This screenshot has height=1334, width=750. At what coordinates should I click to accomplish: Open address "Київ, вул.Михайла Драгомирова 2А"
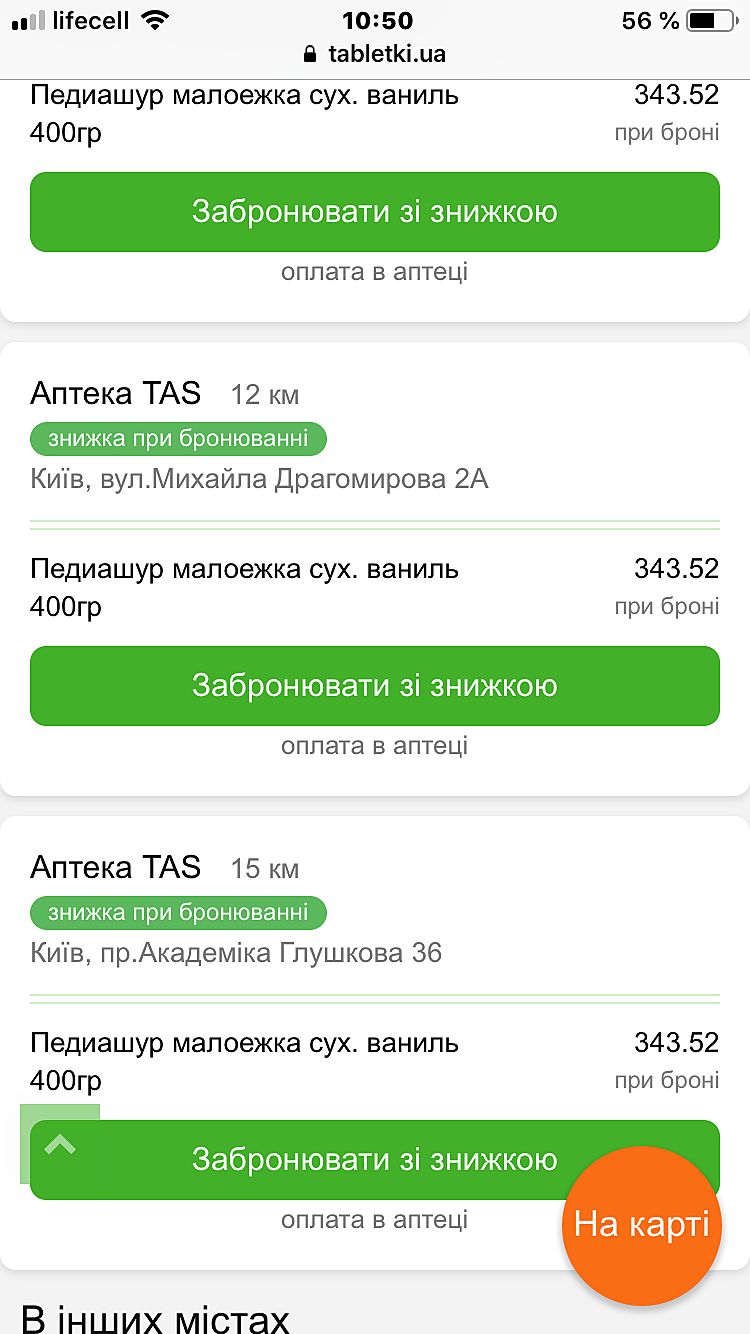259,479
